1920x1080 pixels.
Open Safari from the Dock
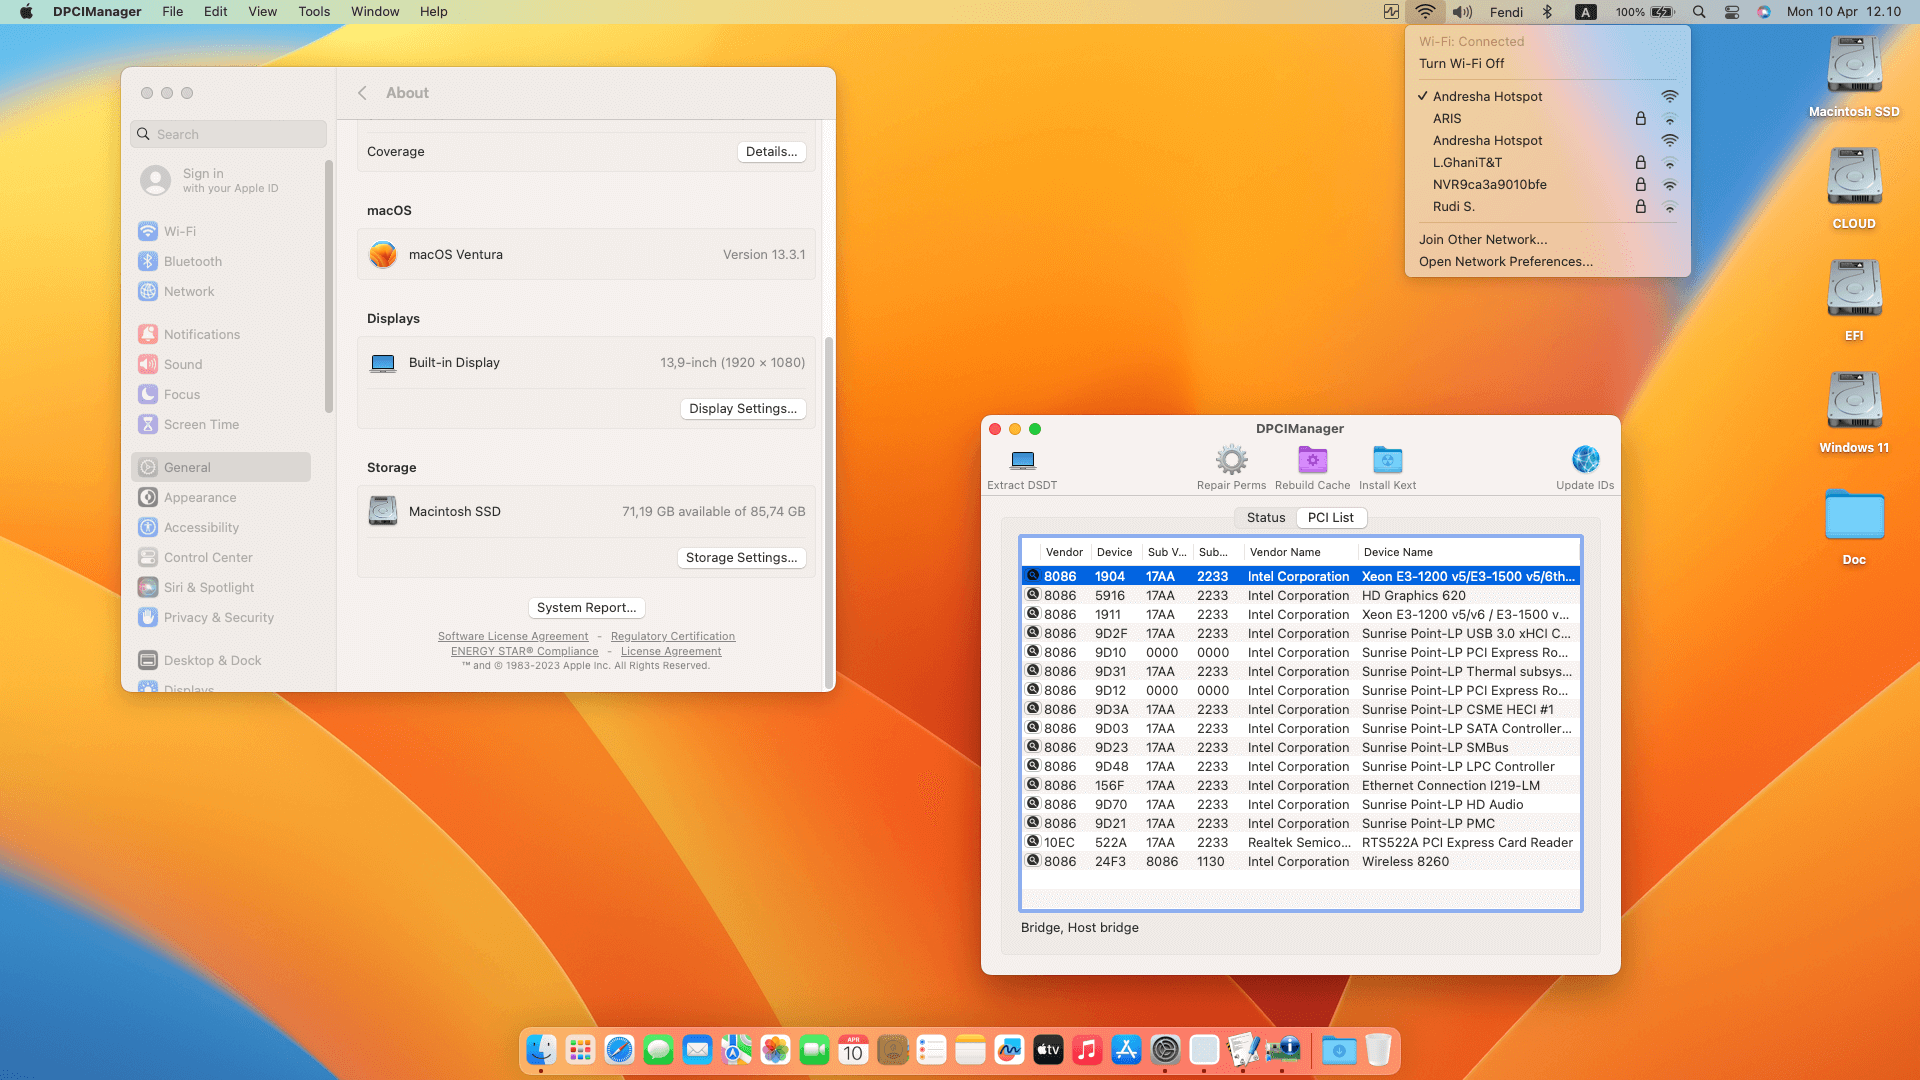619,1050
